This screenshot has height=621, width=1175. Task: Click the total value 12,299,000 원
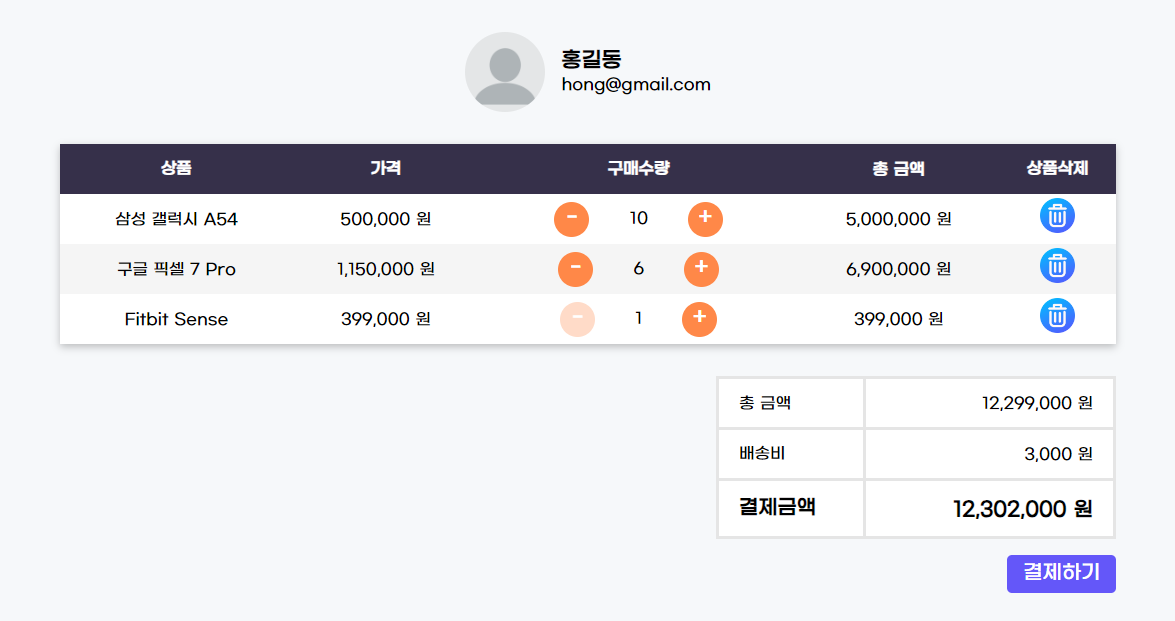(x=1037, y=403)
